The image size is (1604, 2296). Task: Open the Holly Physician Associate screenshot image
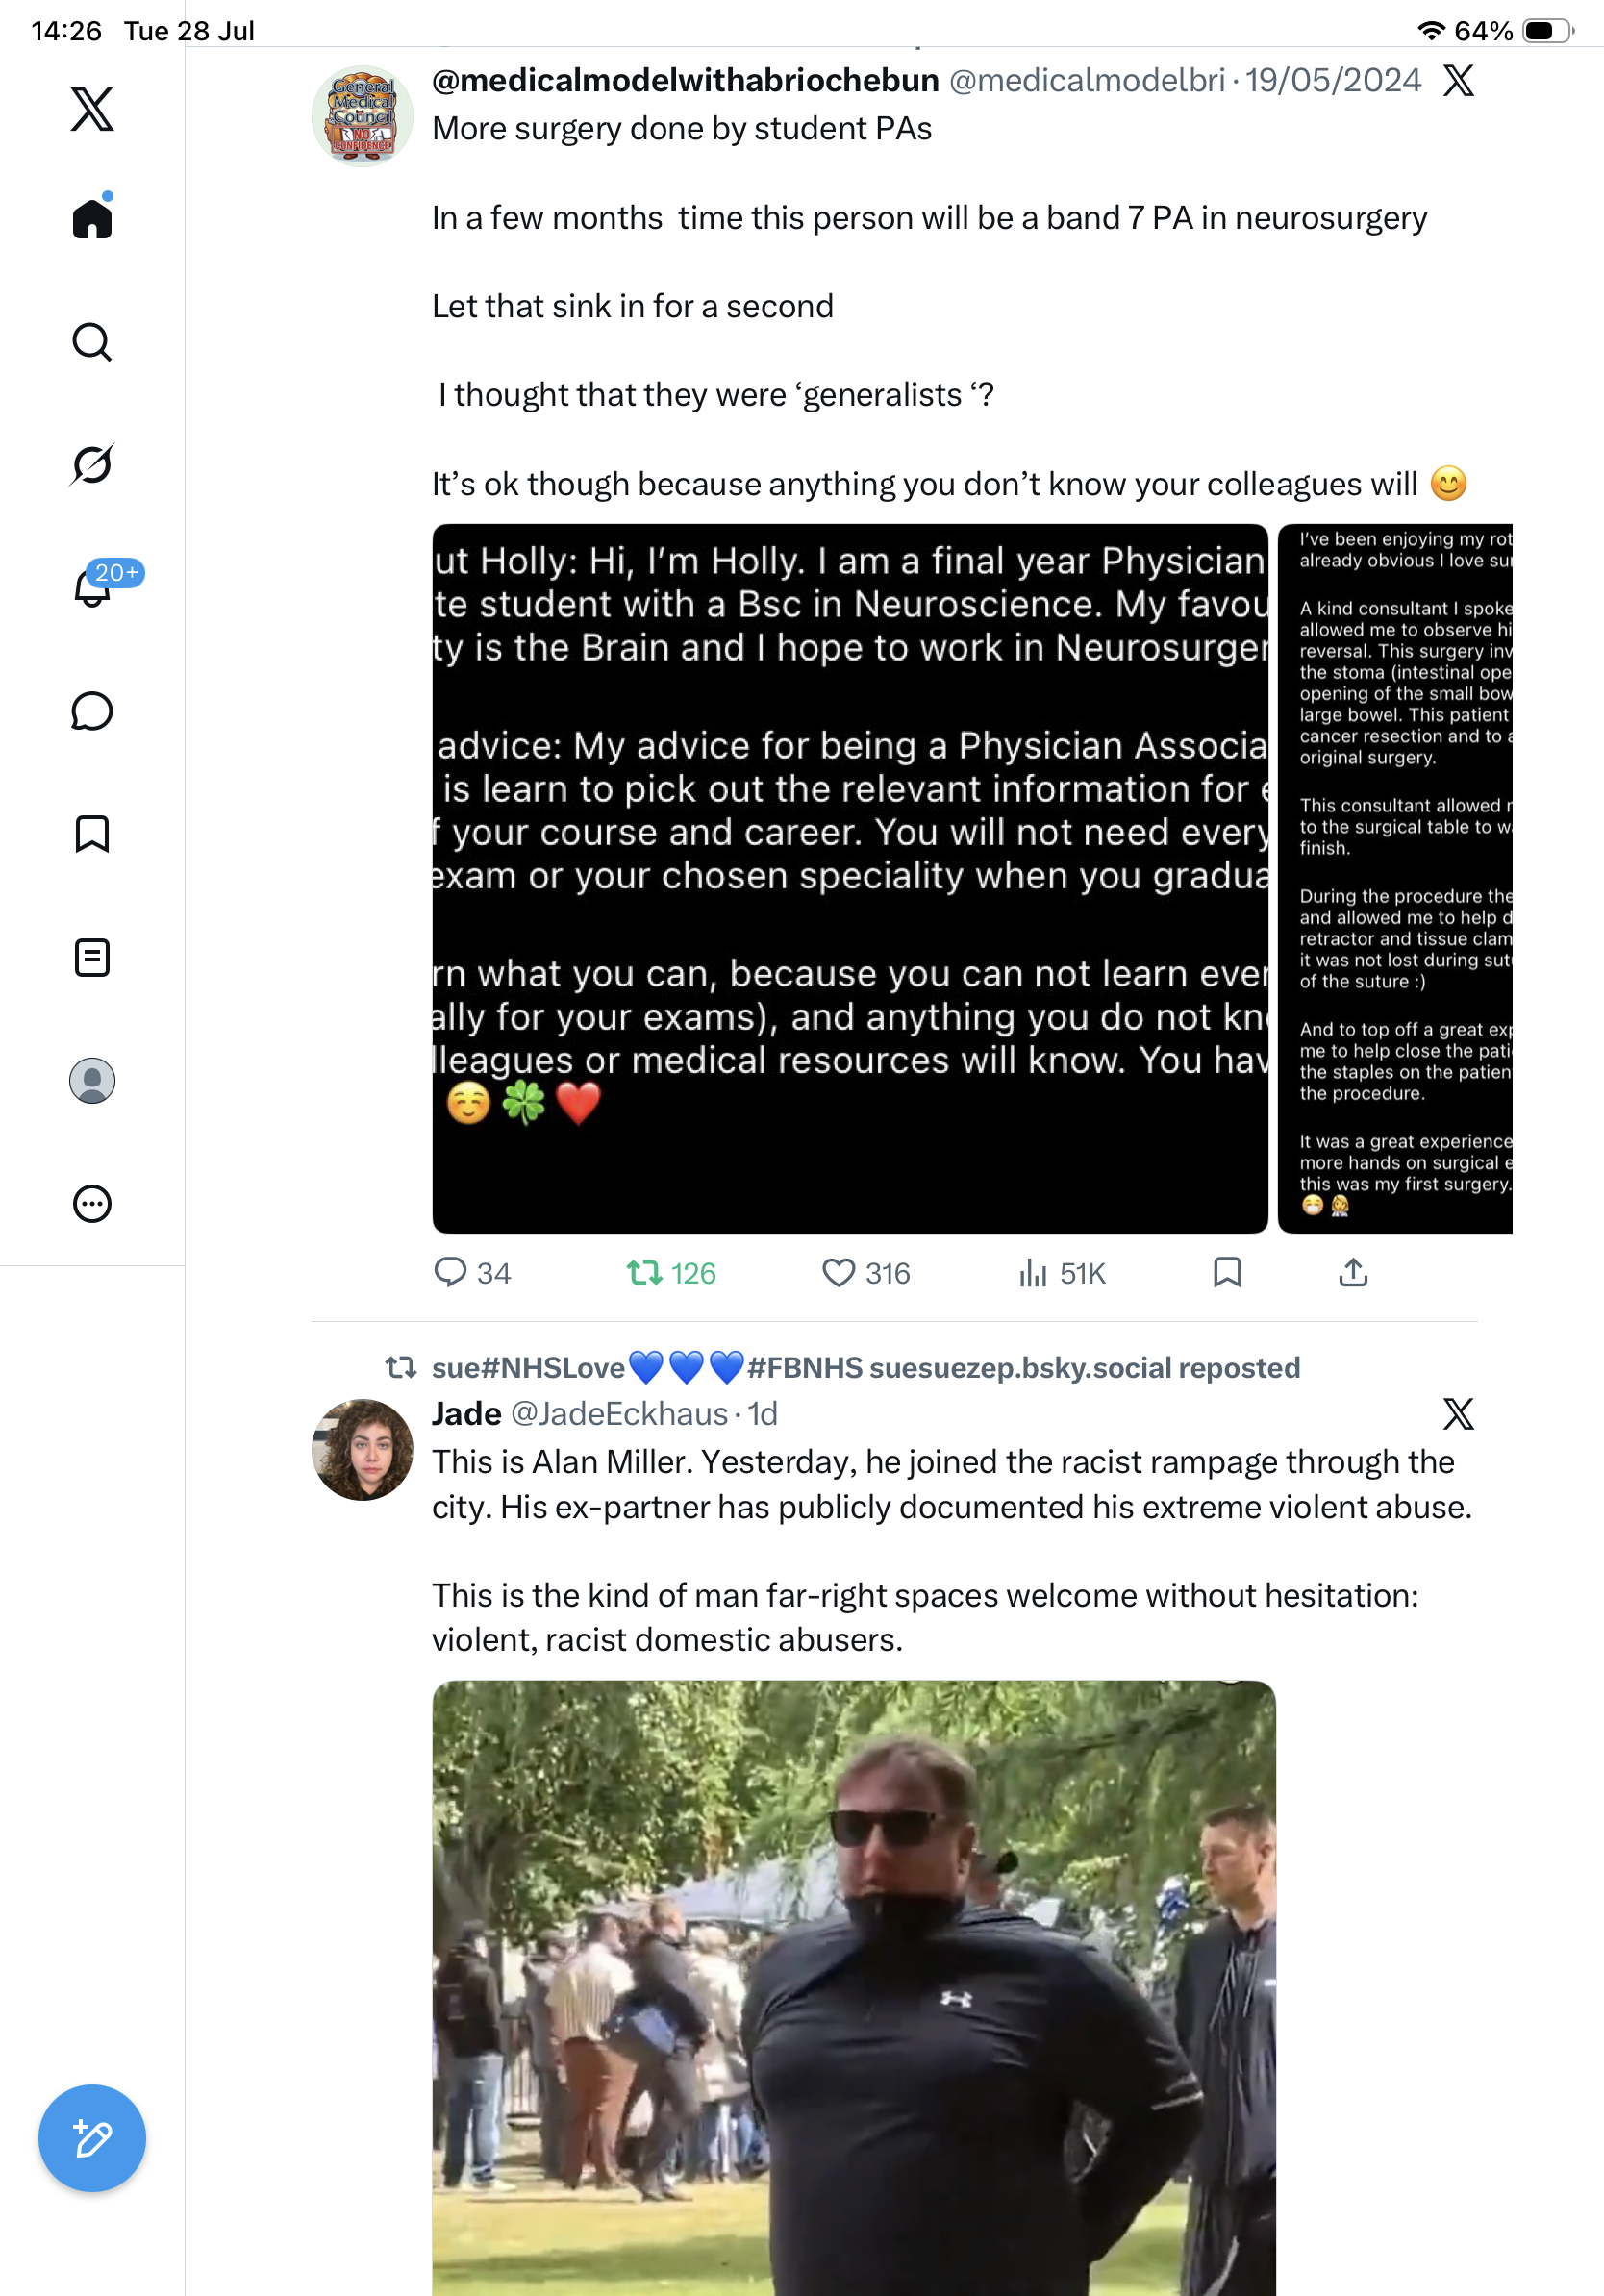pyautogui.click(x=850, y=878)
